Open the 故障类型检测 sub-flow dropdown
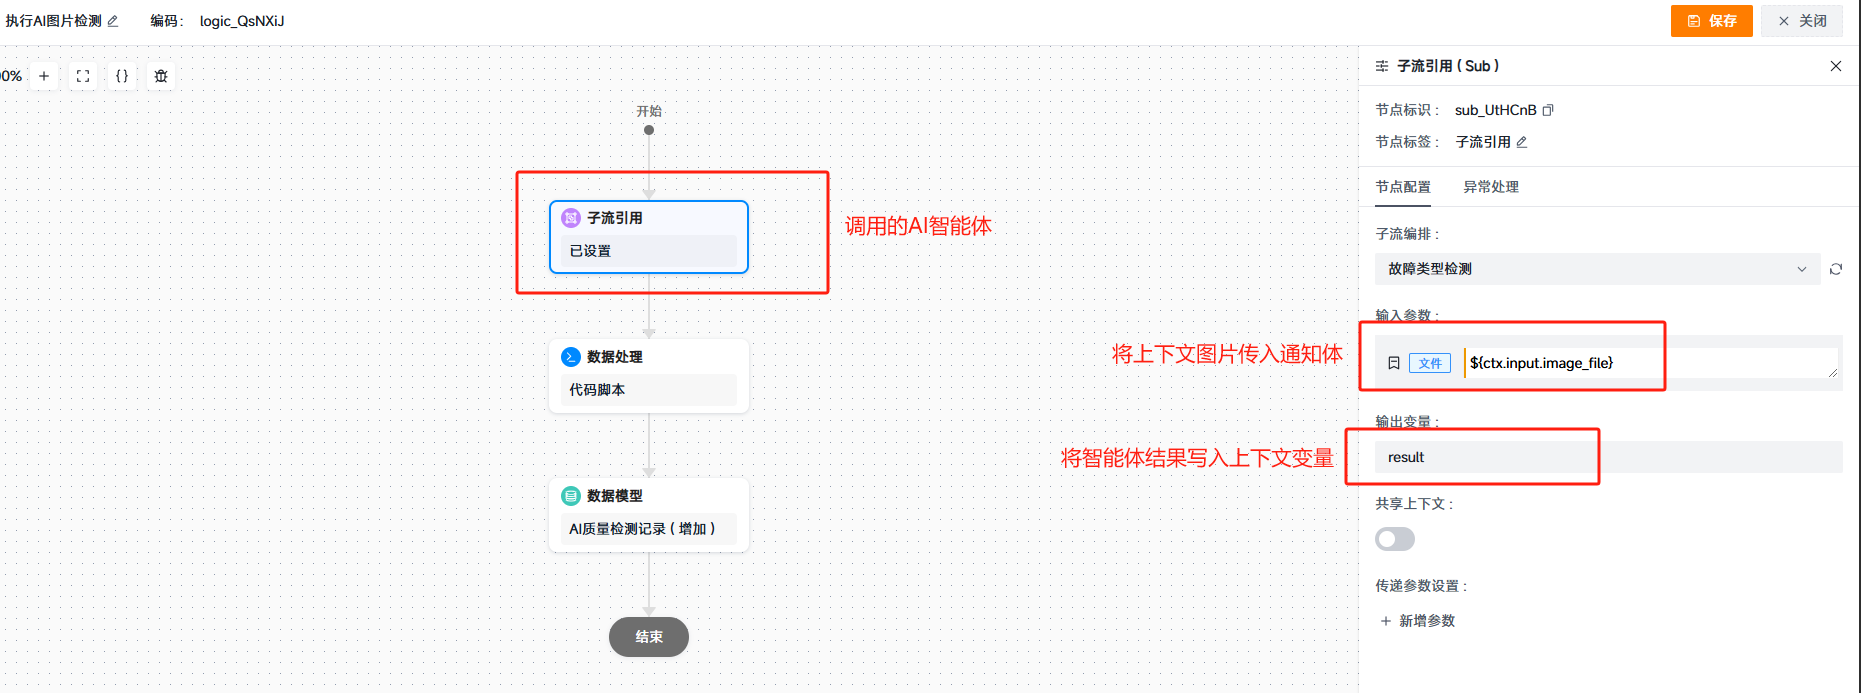The width and height of the screenshot is (1861, 693). click(x=1597, y=269)
